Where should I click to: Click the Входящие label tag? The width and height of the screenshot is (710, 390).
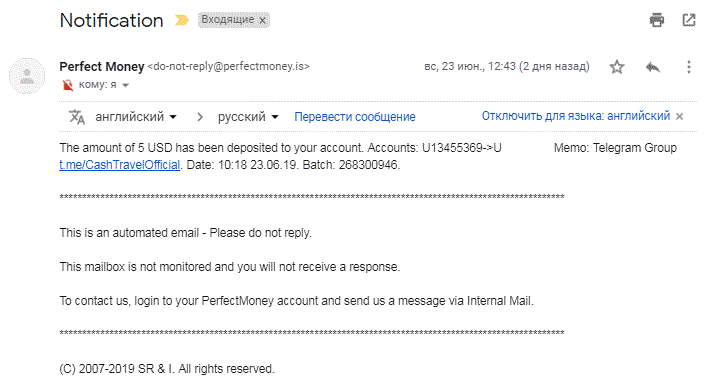(x=228, y=20)
